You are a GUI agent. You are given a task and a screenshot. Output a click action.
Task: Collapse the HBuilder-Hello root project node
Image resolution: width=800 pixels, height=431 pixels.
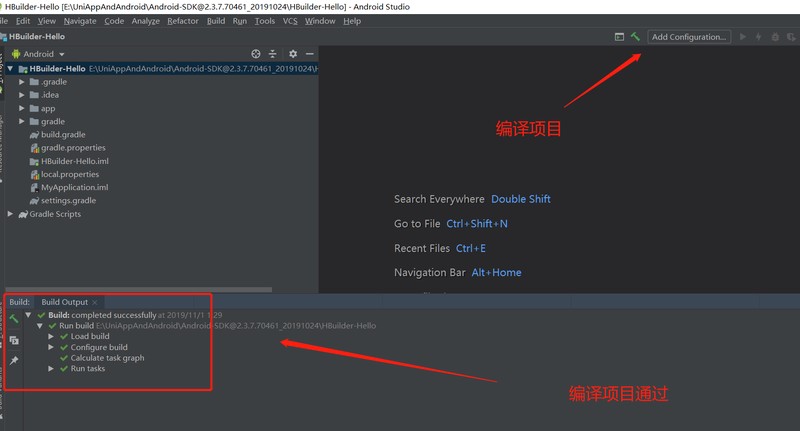10,68
